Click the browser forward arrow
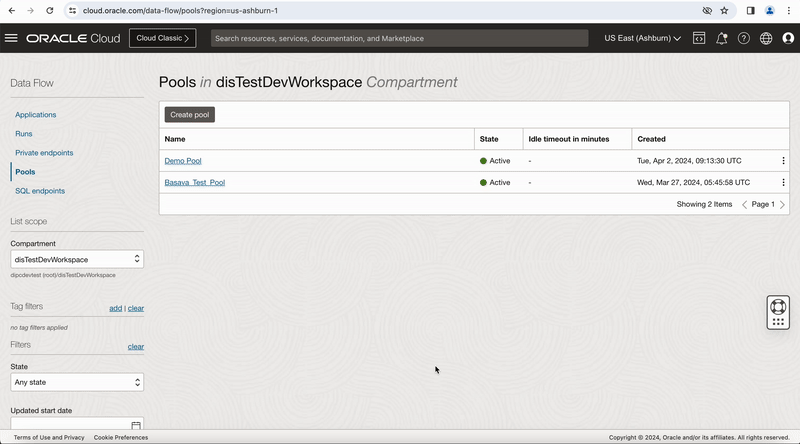The image size is (800, 444). point(31,10)
